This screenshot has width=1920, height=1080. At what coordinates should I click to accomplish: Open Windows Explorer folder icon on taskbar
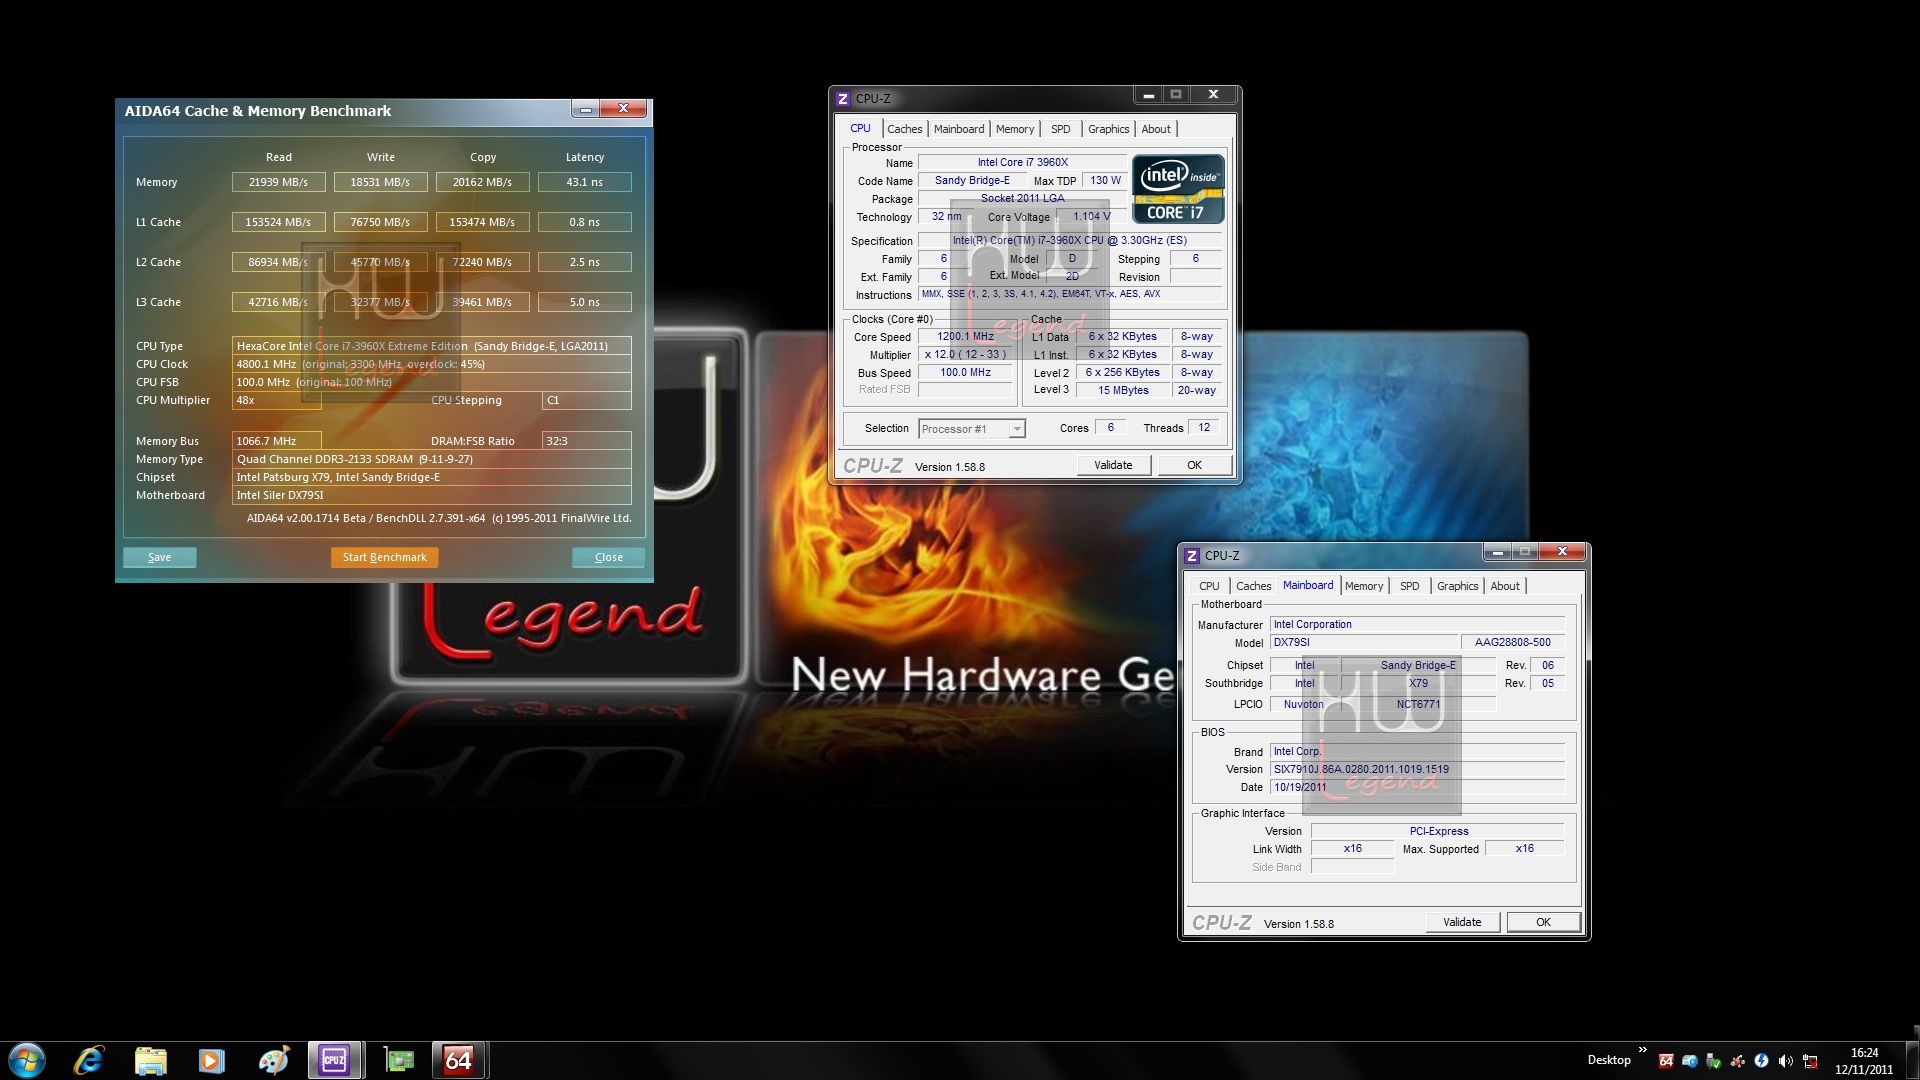tap(150, 1060)
